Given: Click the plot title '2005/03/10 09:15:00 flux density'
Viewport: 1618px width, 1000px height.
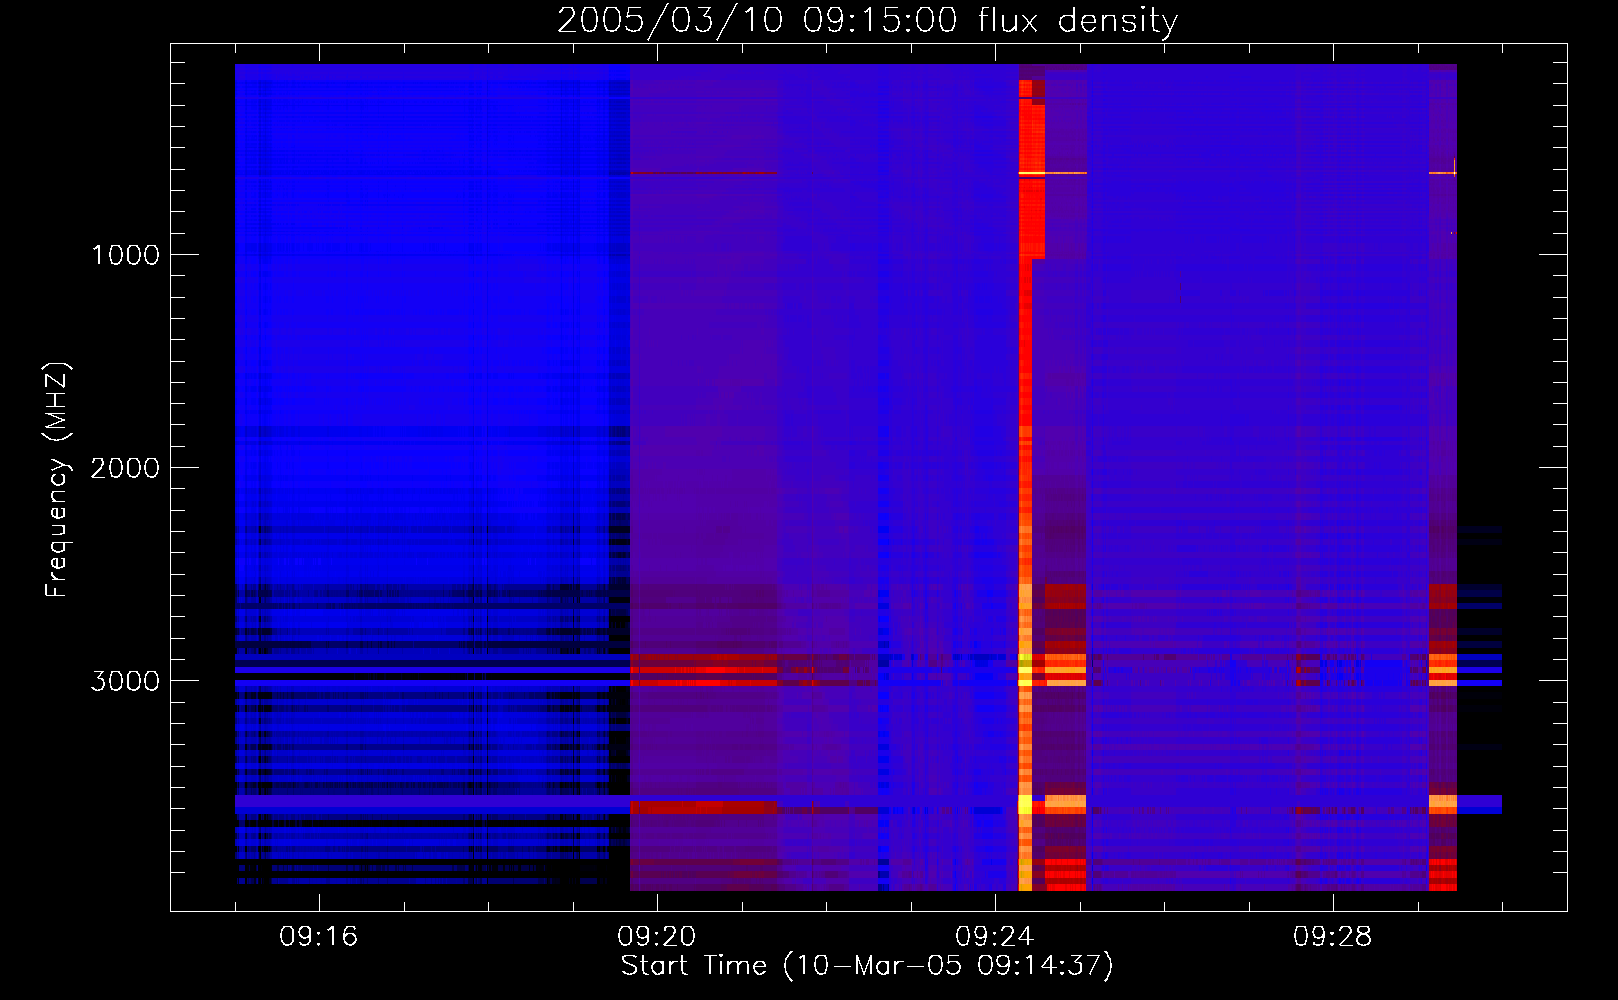Looking at the screenshot, I should pos(867,20).
